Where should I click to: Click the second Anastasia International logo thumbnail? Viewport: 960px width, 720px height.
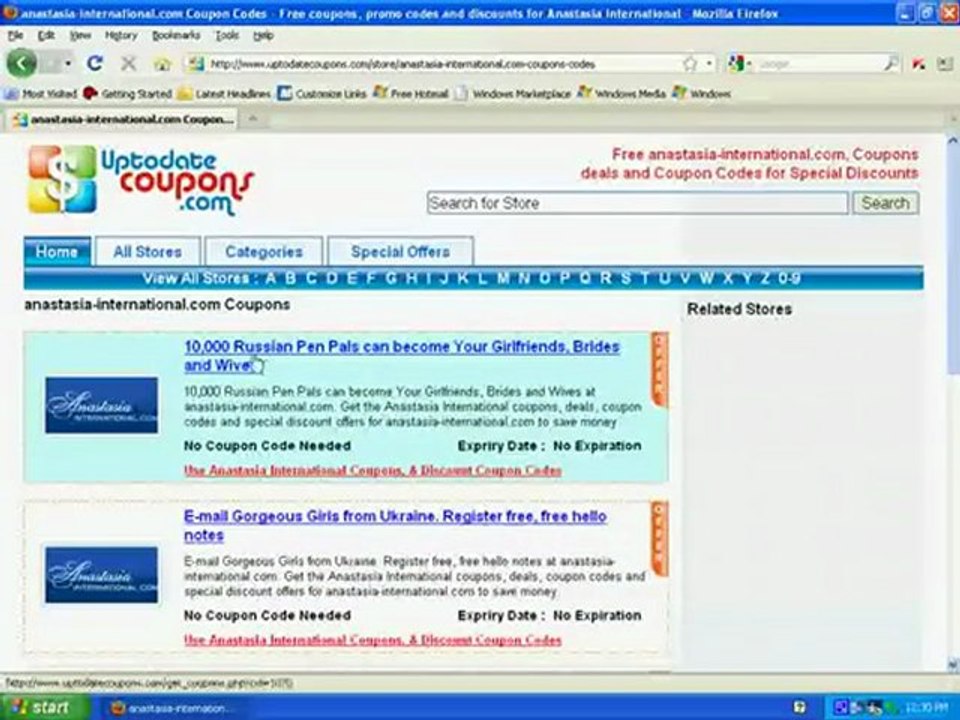coord(102,574)
